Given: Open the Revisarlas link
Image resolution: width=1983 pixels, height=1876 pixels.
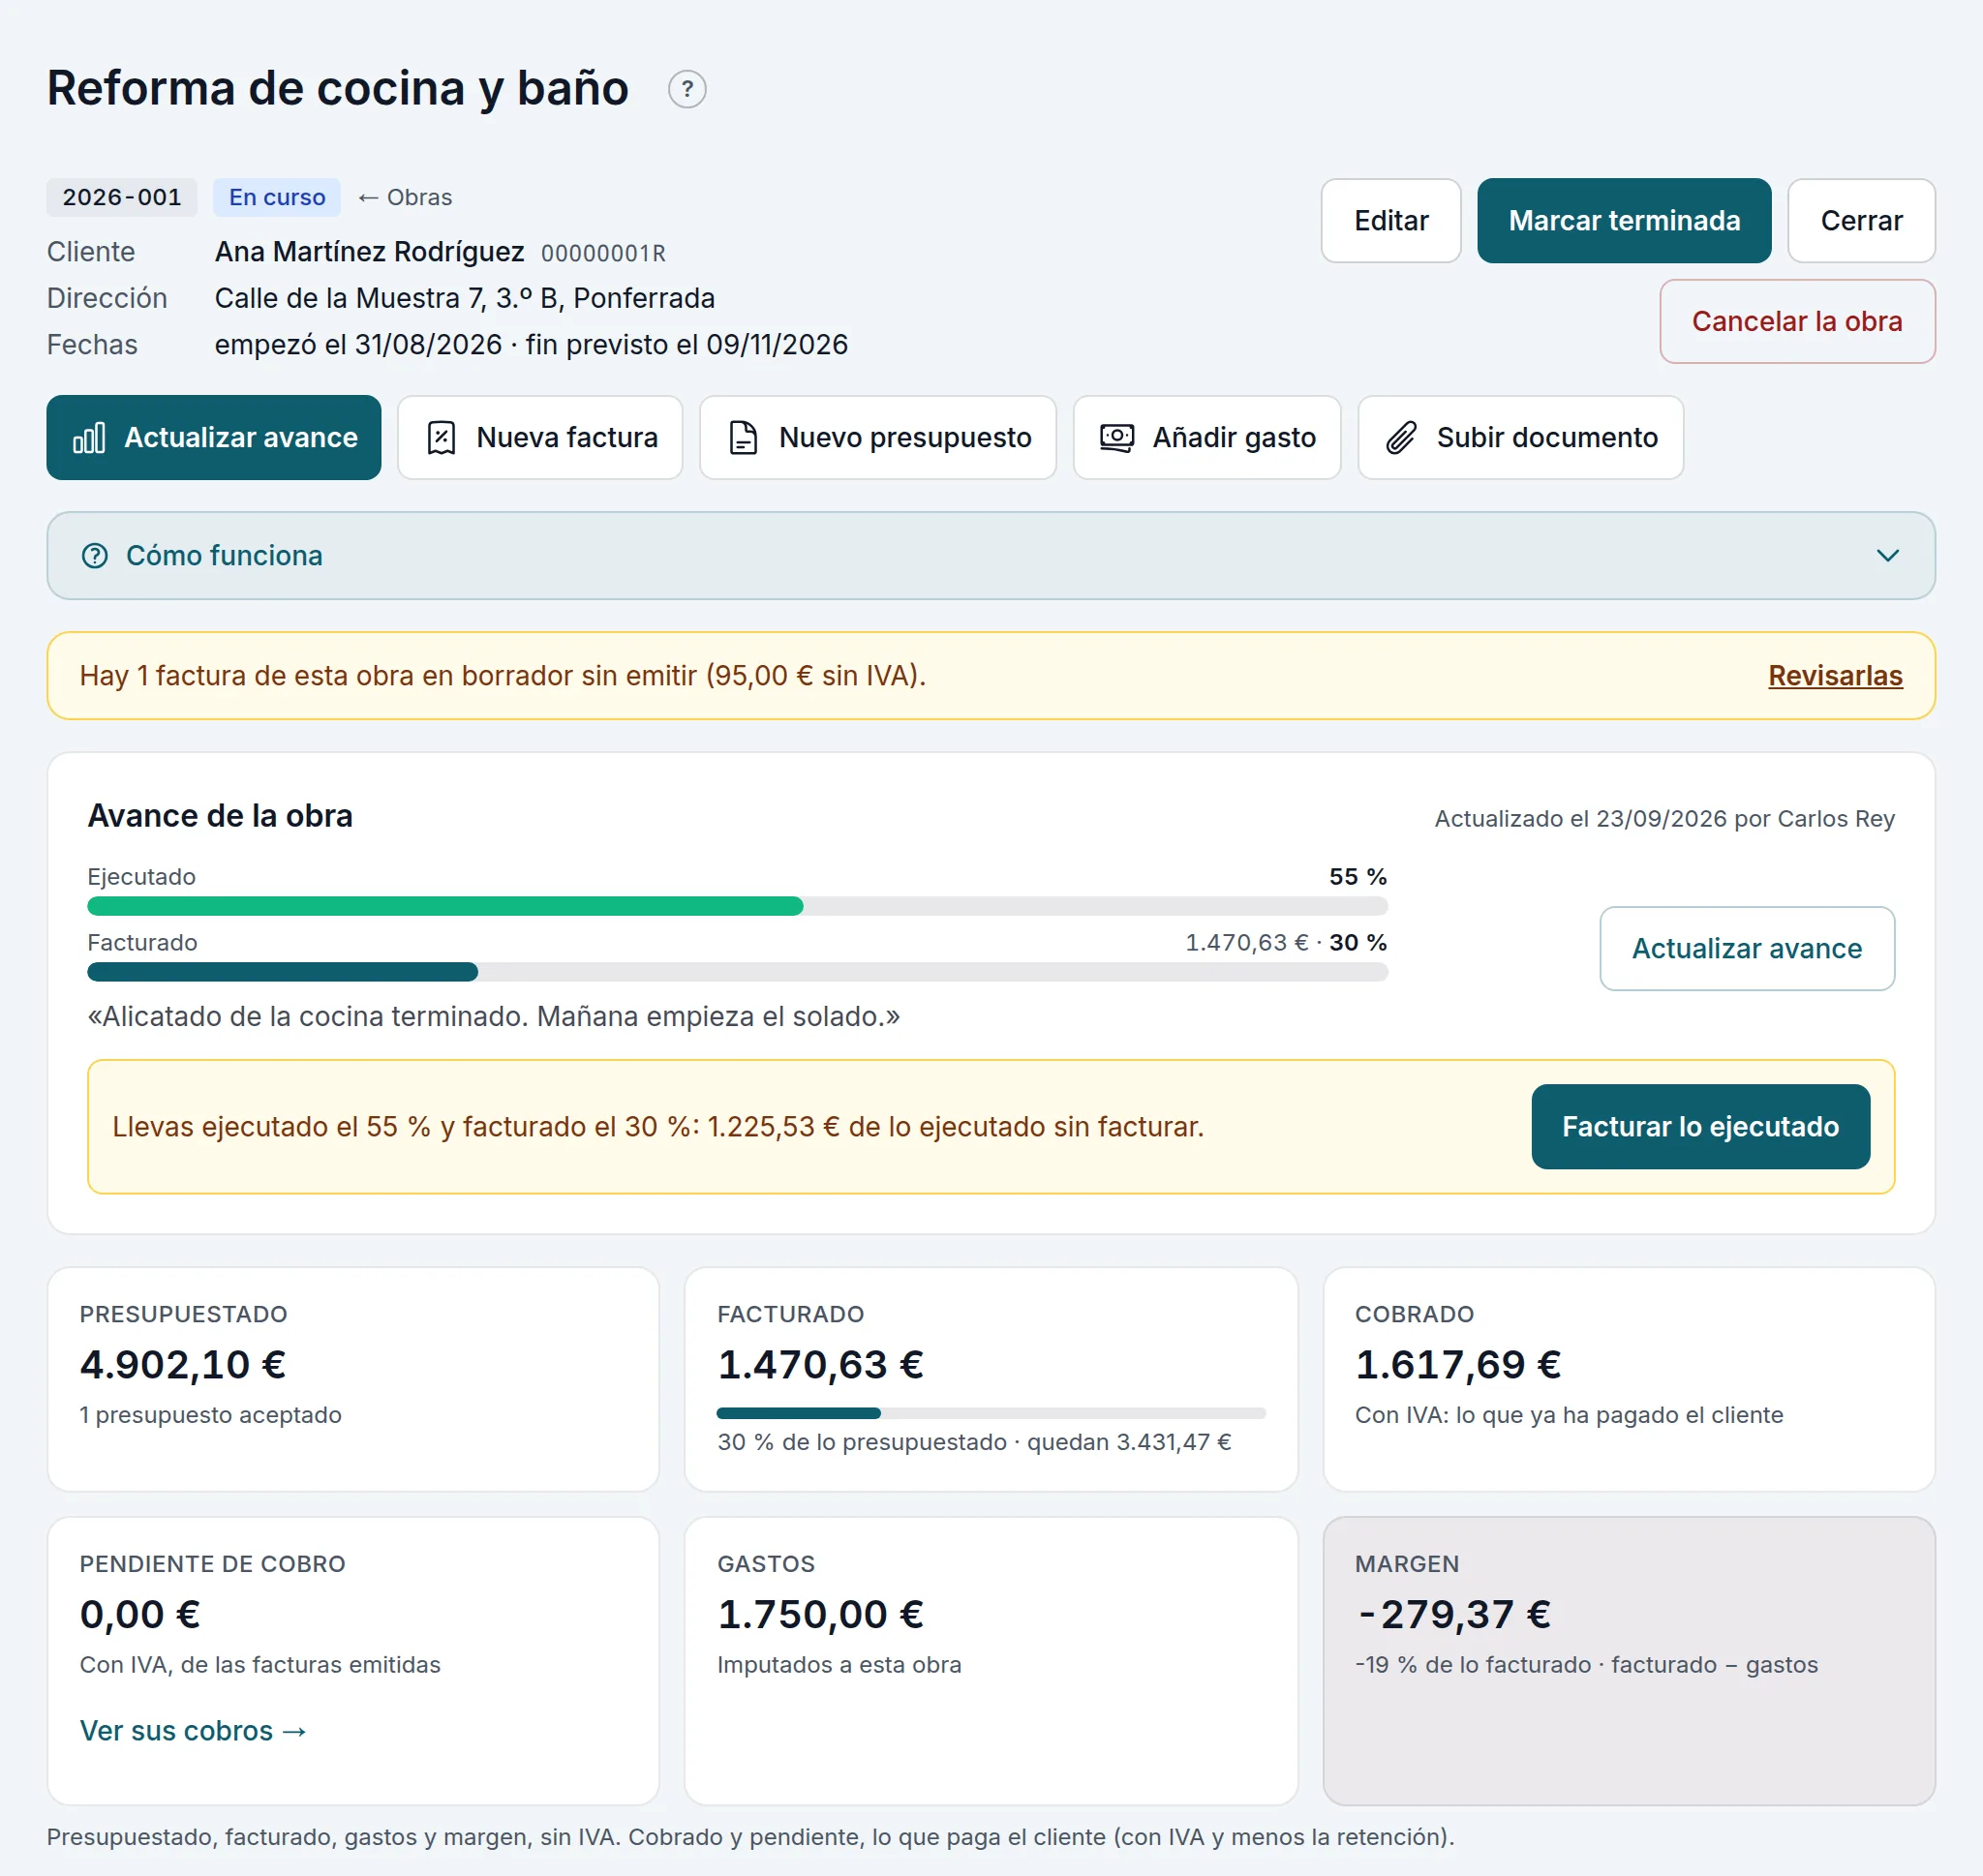Looking at the screenshot, I should tap(1835, 676).
